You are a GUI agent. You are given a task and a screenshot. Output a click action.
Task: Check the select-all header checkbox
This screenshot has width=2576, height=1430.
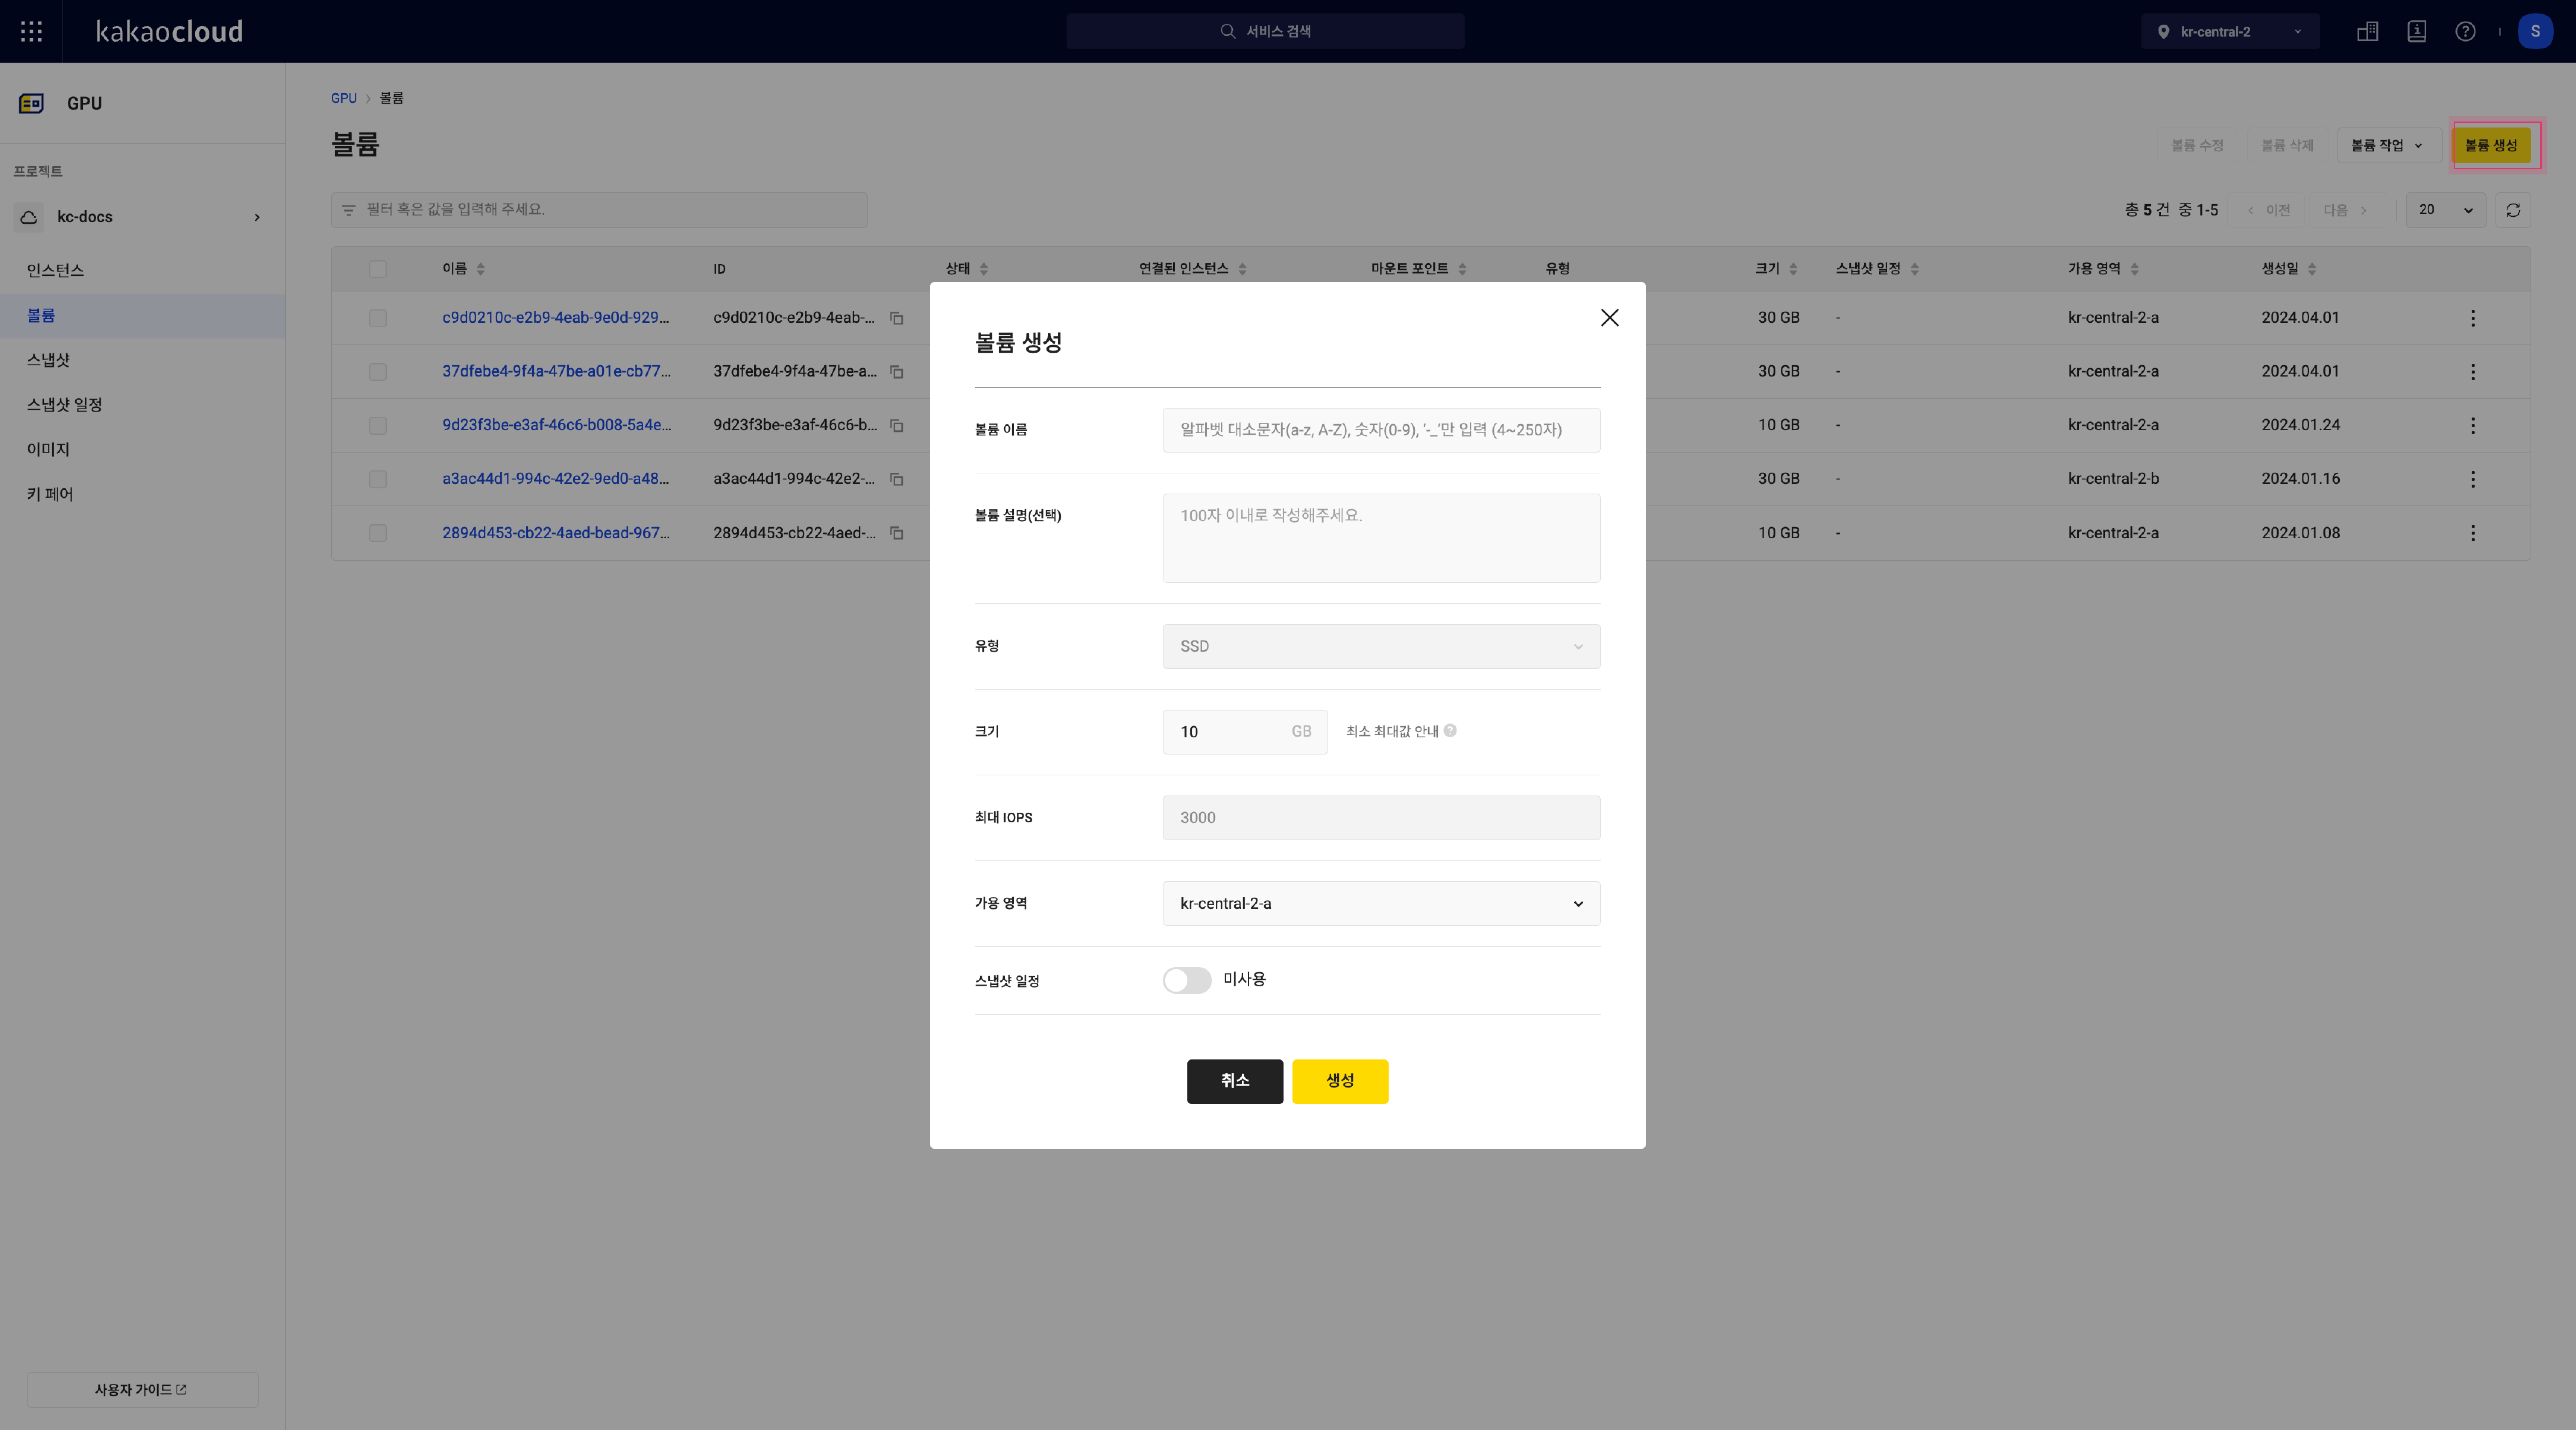pyautogui.click(x=377, y=269)
